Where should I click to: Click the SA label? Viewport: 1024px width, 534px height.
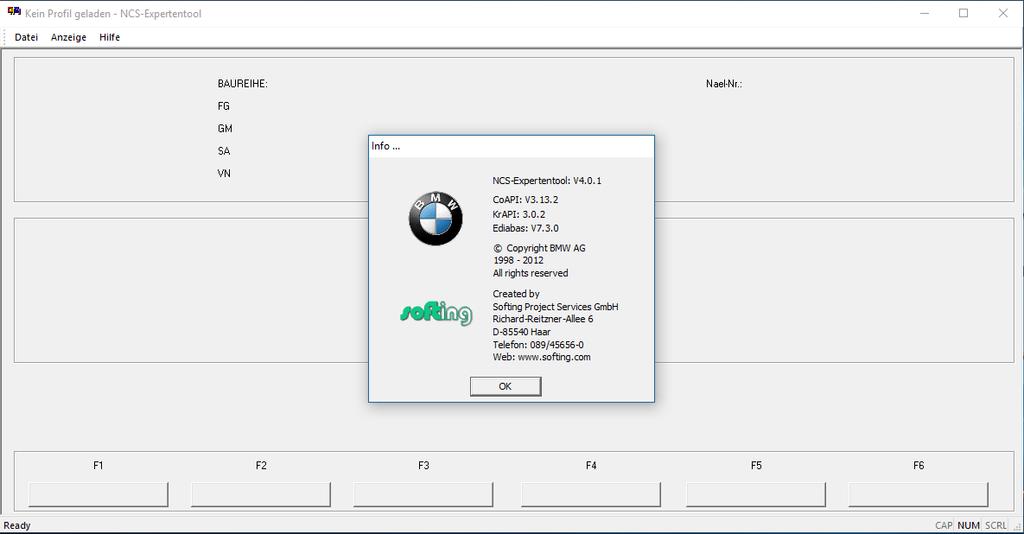pos(223,151)
